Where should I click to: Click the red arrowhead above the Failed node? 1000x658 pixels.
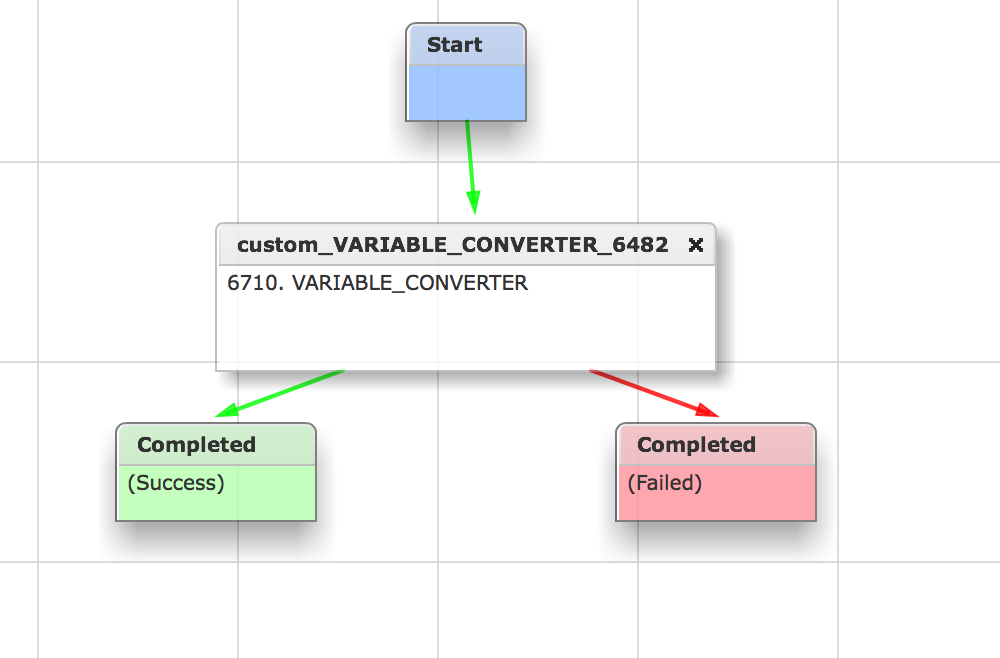pyautogui.click(x=707, y=410)
